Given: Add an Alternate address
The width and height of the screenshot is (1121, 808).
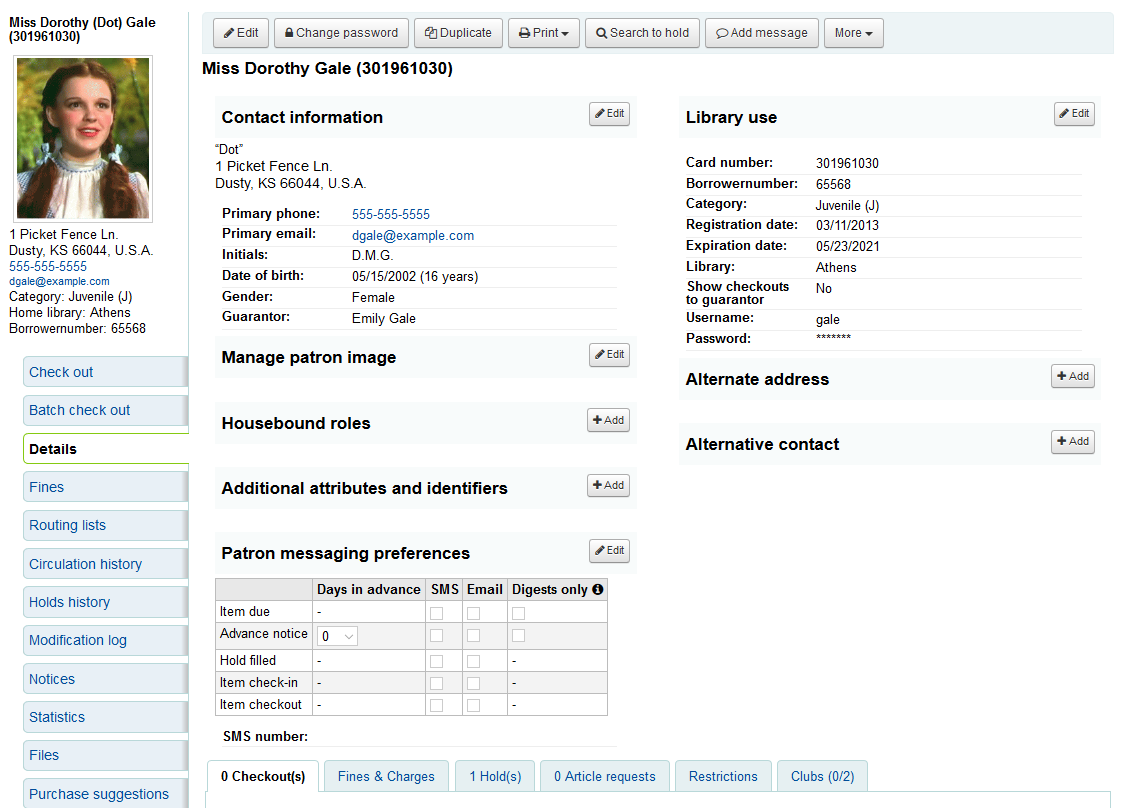Looking at the screenshot, I should [x=1072, y=377].
